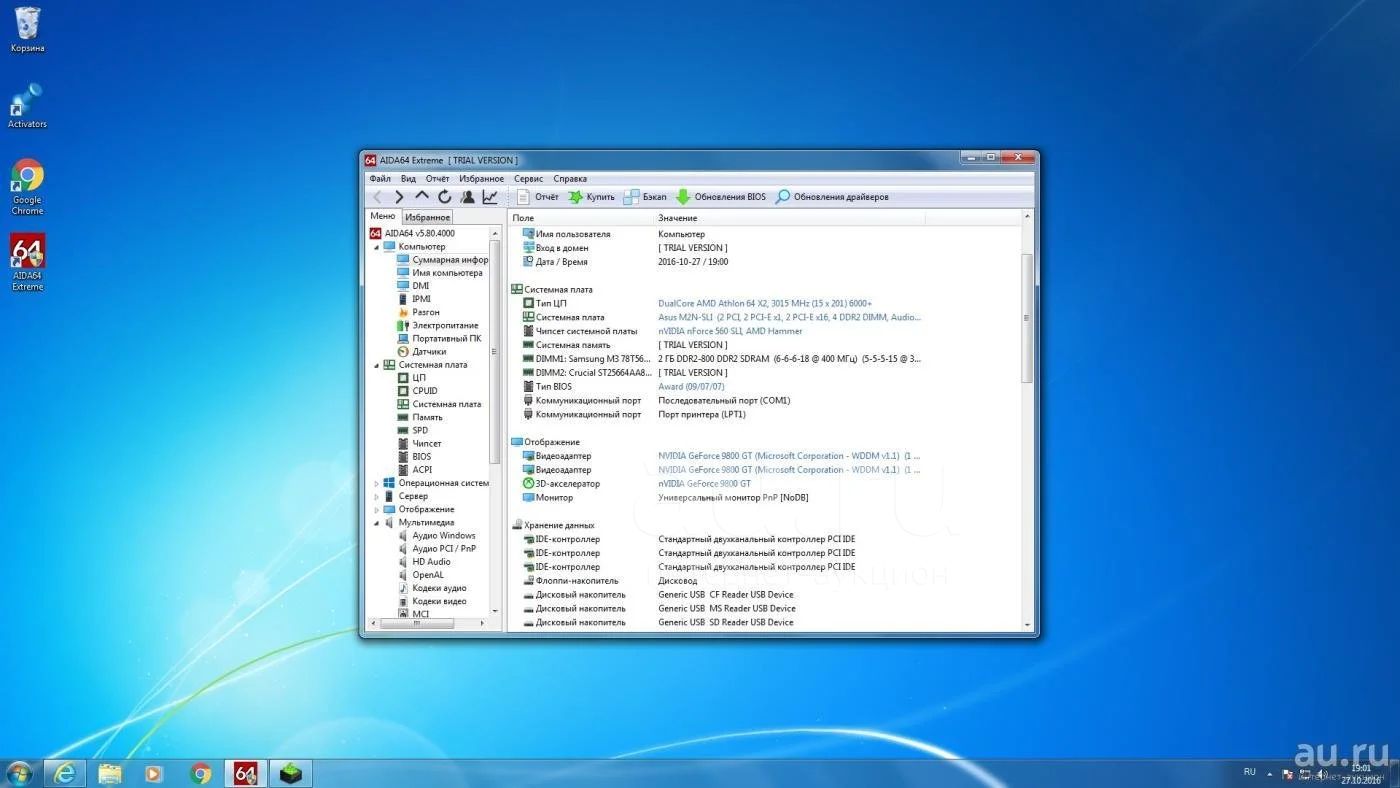The height and width of the screenshot is (788, 1400).
Task: Click the Поле column header
Action: (x=580, y=218)
